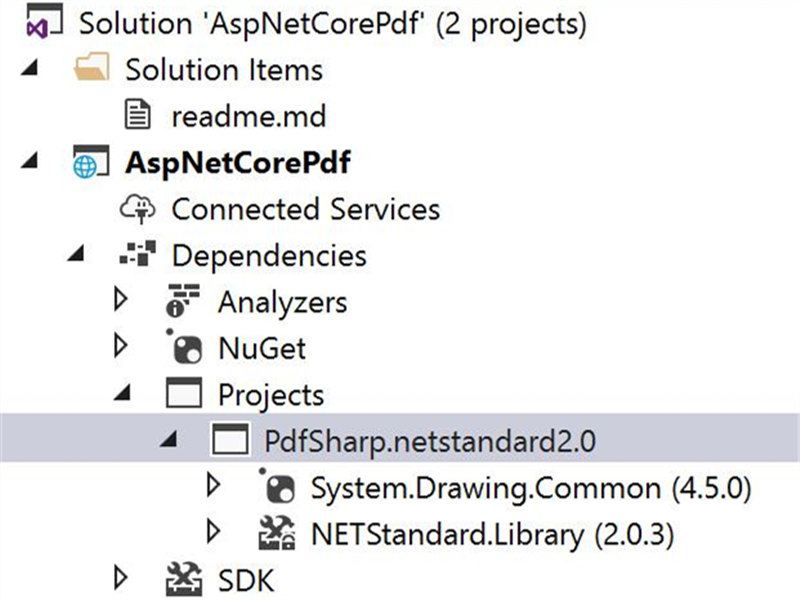Collapse the Solution Items folder
The width and height of the screenshot is (800, 600).
pyautogui.click(x=32, y=71)
